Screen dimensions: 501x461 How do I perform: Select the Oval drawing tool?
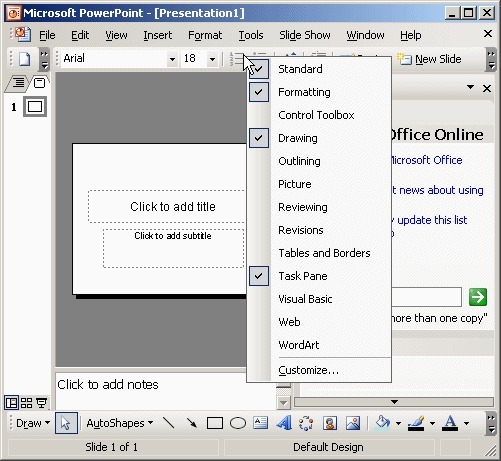pyautogui.click(x=238, y=423)
